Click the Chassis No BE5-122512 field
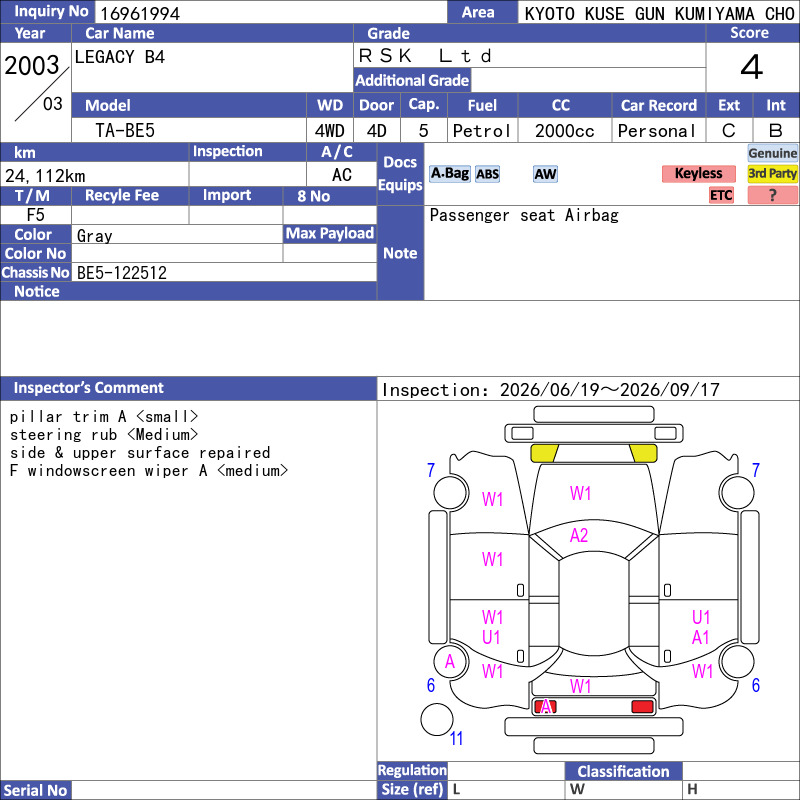Image resolution: width=800 pixels, height=800 pixels. tap(224, 272)
